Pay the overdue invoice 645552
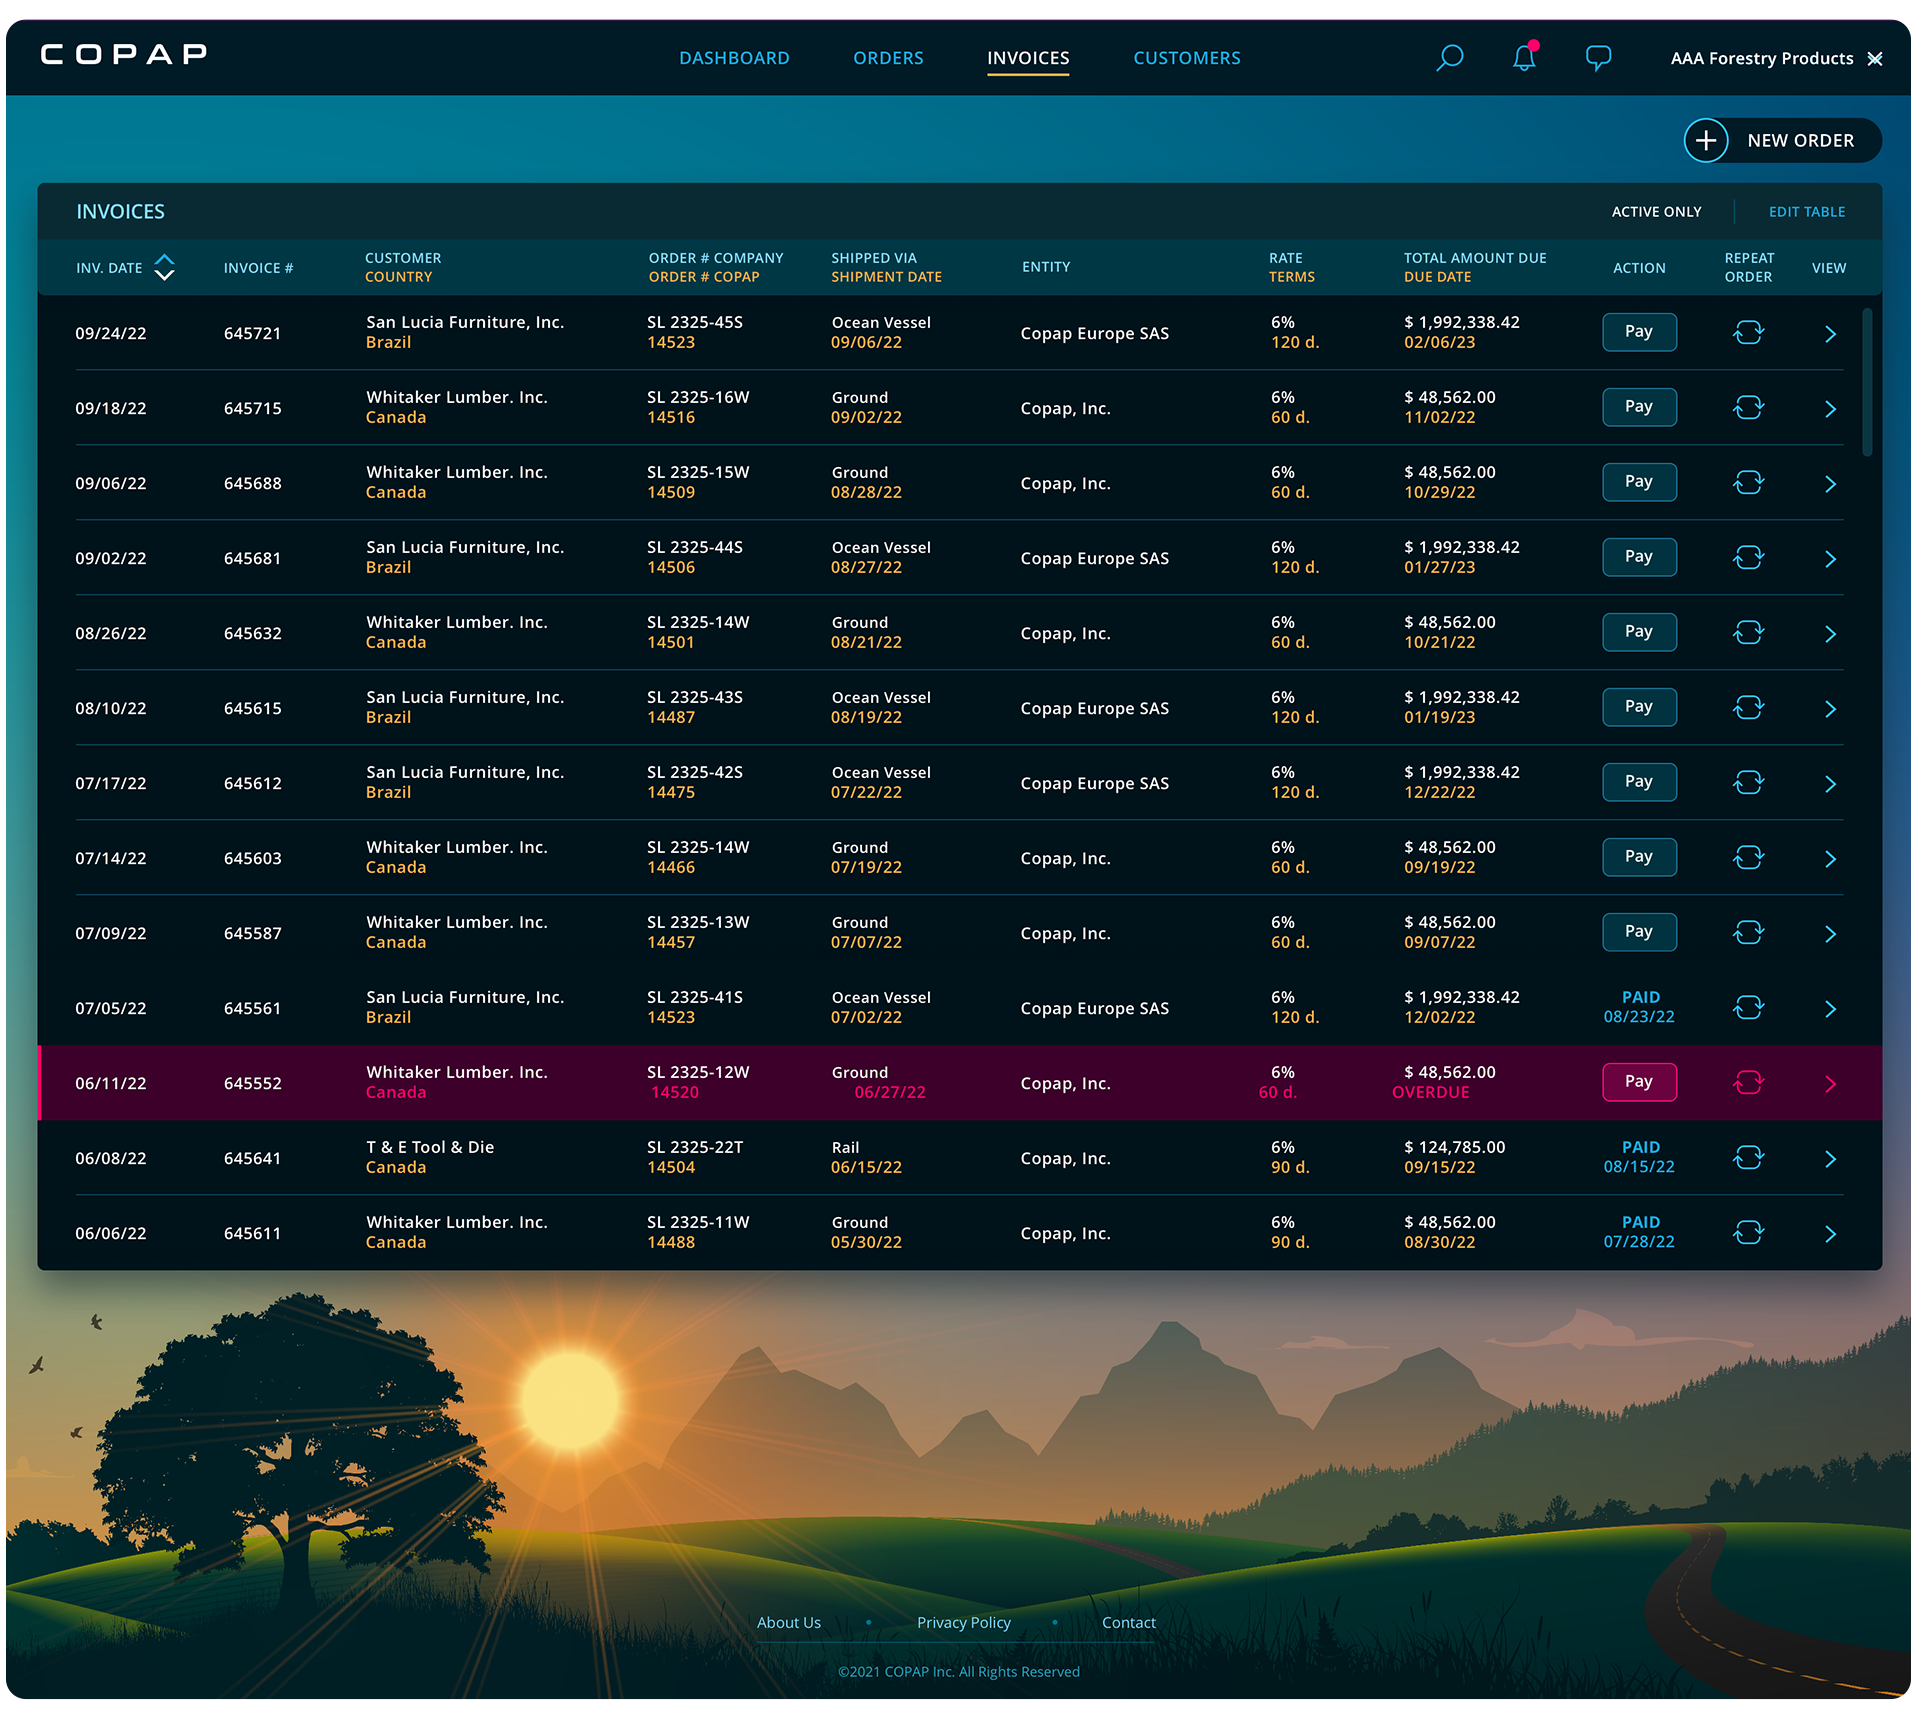The height and width of the screenshot is (1720, 1920). [x=1639, y=1082]
